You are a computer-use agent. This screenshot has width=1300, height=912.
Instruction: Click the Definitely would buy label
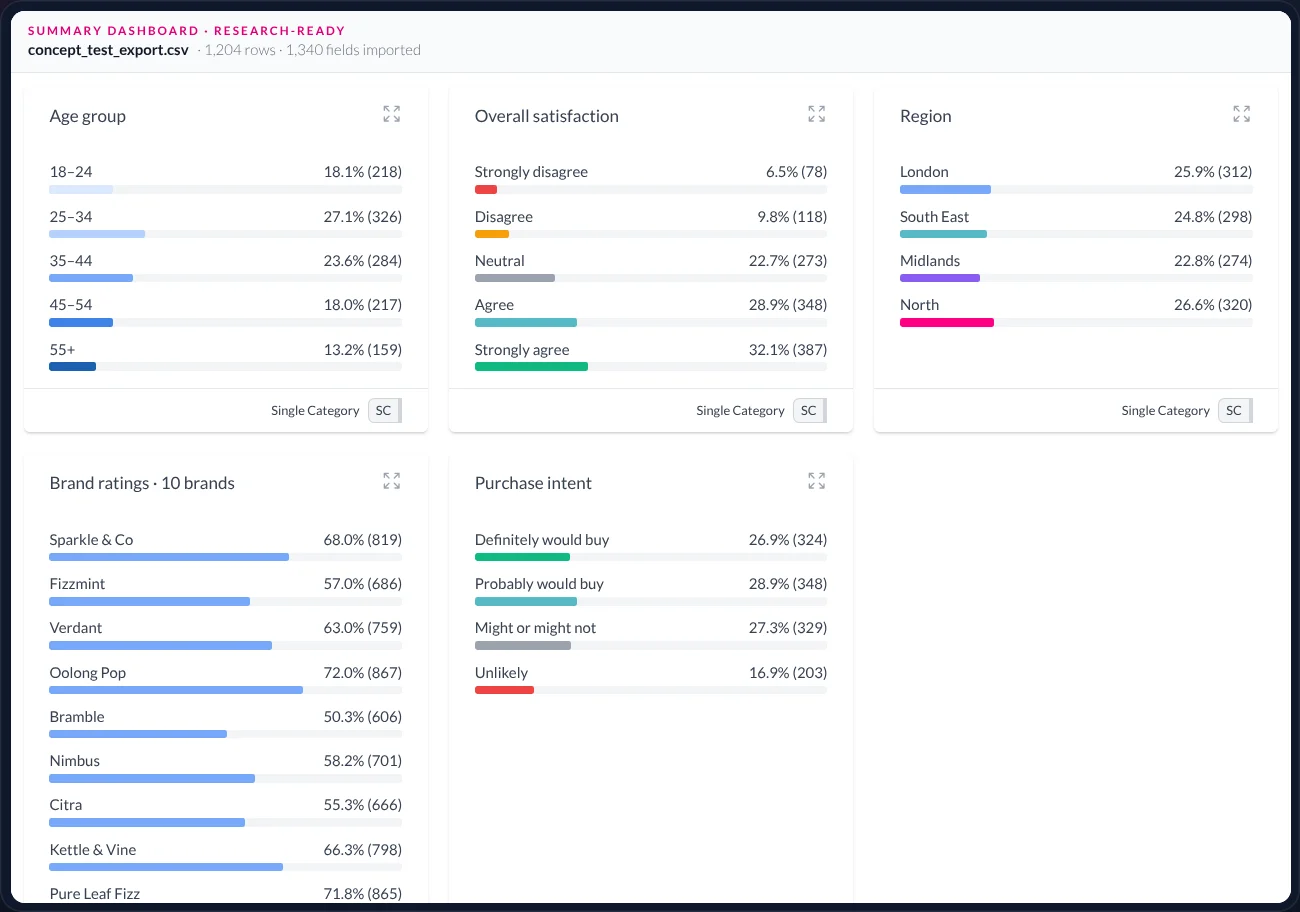point(542,540)
